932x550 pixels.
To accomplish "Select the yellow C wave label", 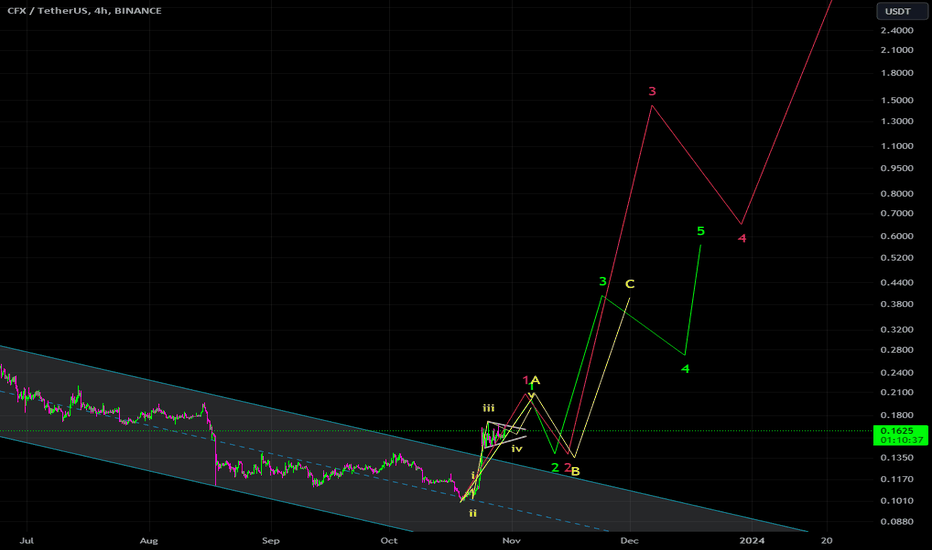I will pyautogui.click(x=630, y=284).
